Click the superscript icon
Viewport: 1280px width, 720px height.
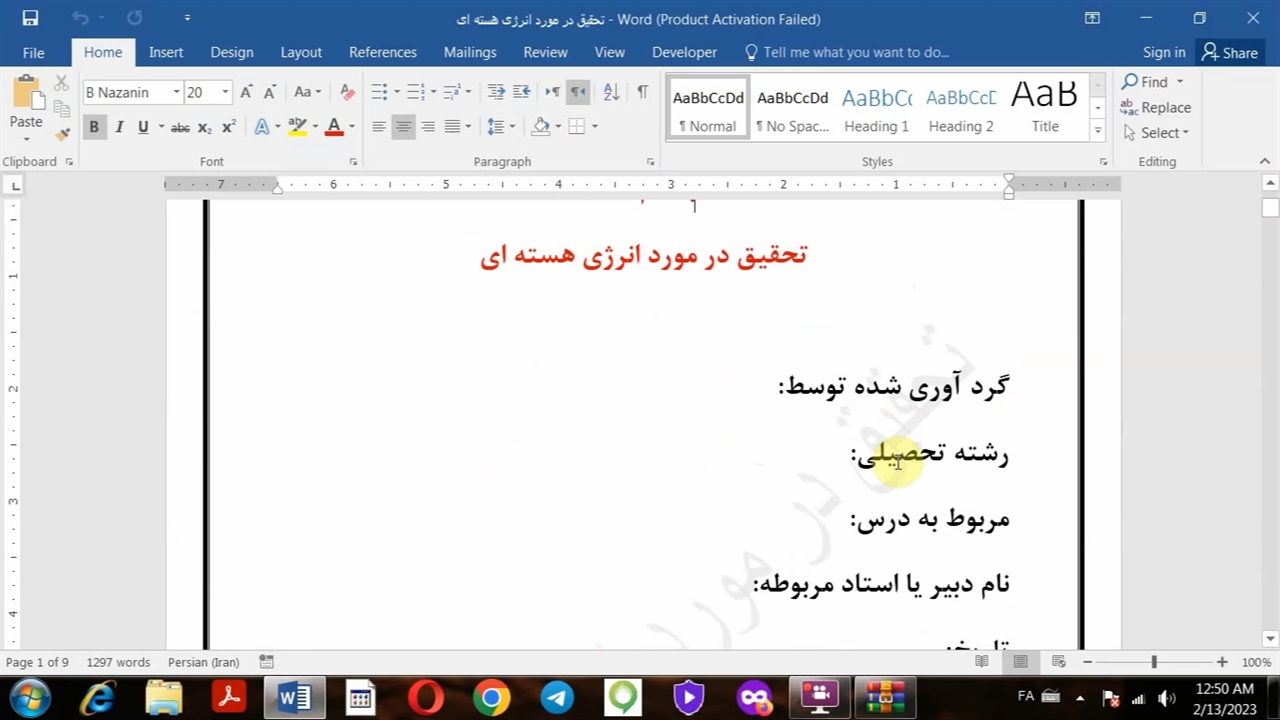(229, 127)
